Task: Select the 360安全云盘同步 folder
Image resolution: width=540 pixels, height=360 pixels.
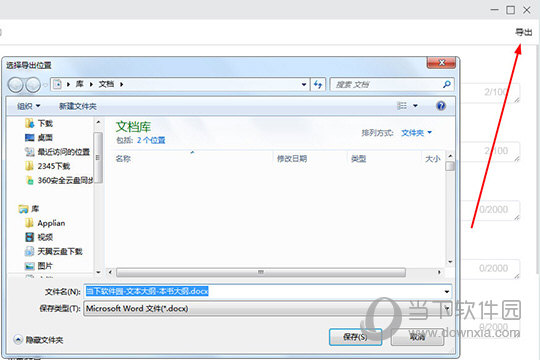Action: [59, 181]
